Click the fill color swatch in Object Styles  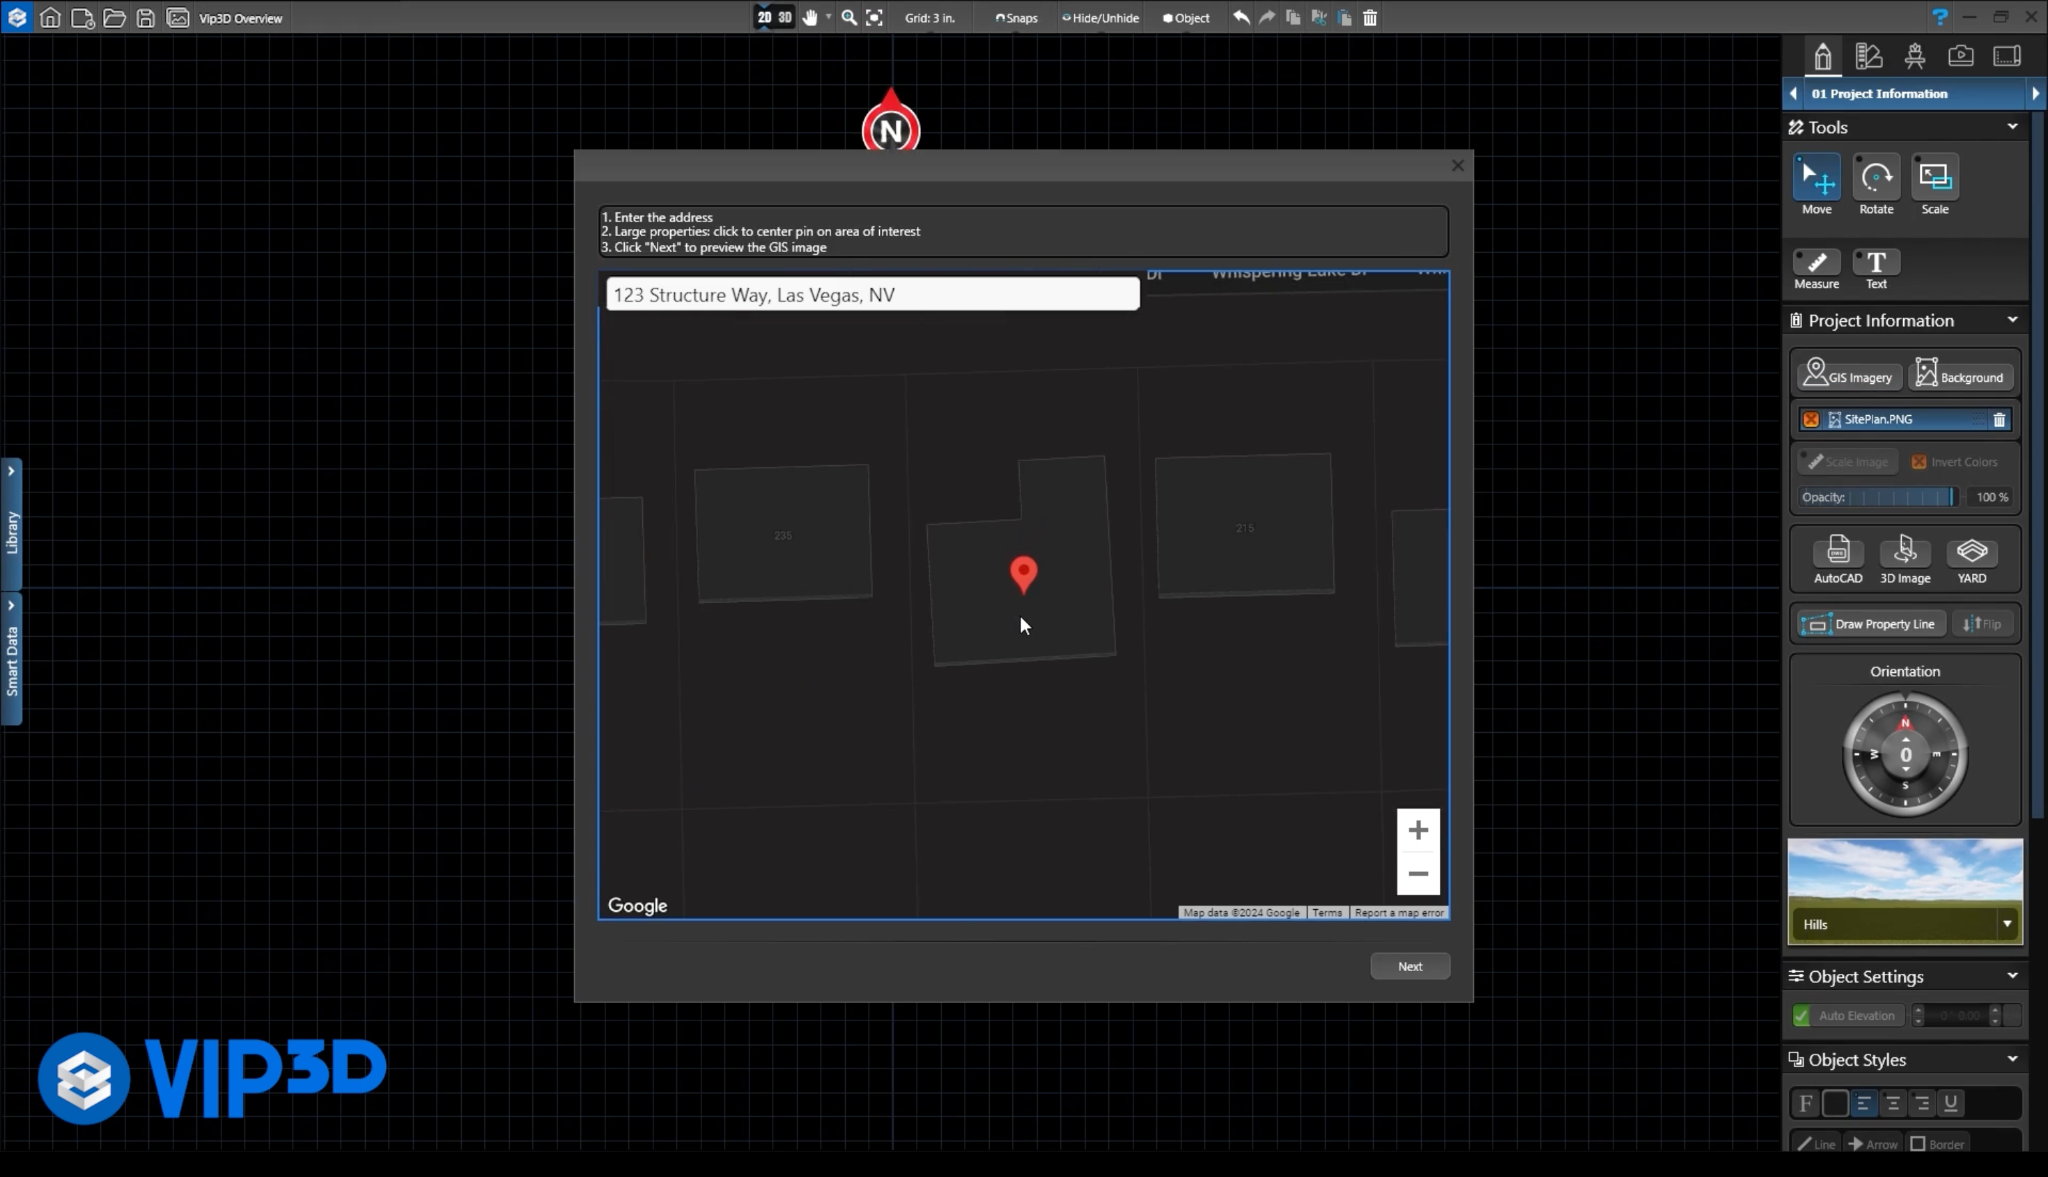(1834, 1103)
